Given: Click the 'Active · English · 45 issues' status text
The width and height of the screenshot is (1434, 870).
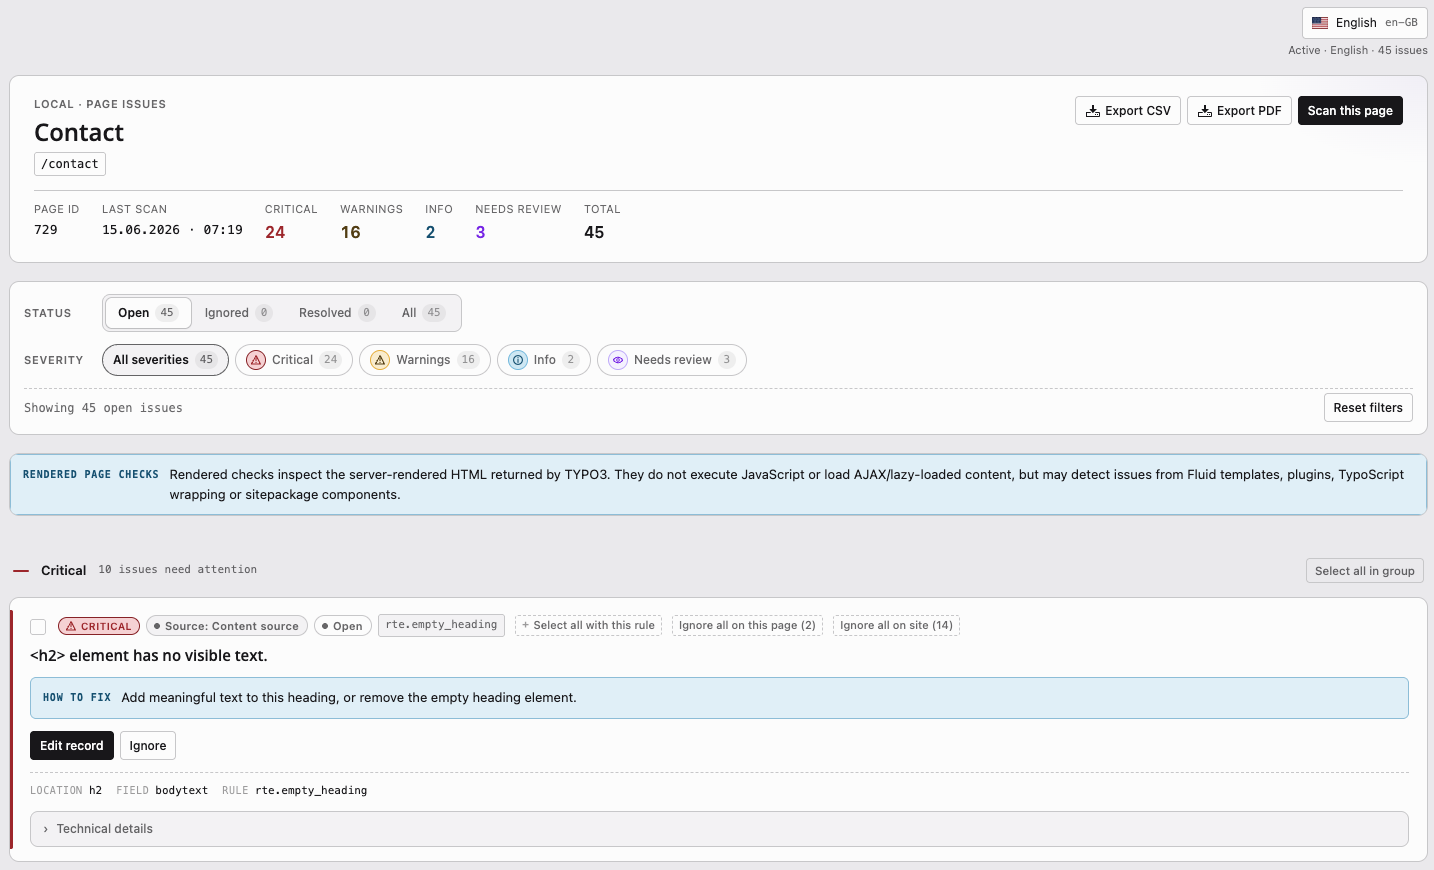Looking at the screenshot, I should 1357,50.
